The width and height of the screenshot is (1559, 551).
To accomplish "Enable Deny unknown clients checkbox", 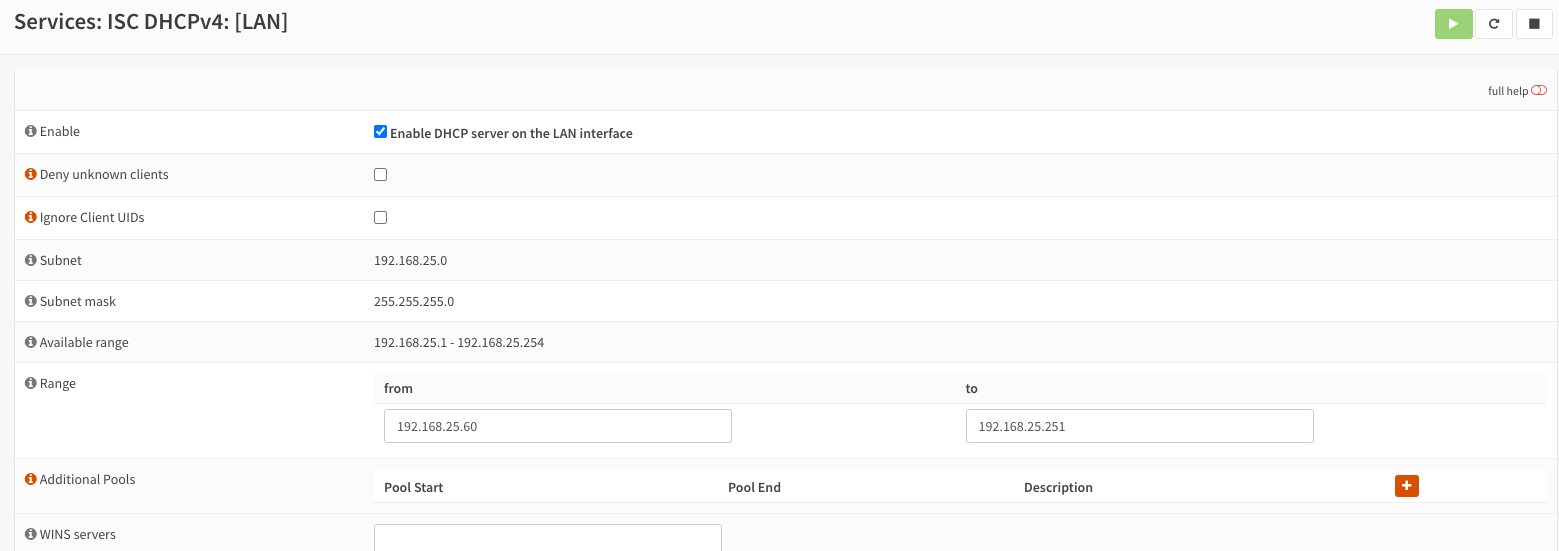I will point(380,175).
